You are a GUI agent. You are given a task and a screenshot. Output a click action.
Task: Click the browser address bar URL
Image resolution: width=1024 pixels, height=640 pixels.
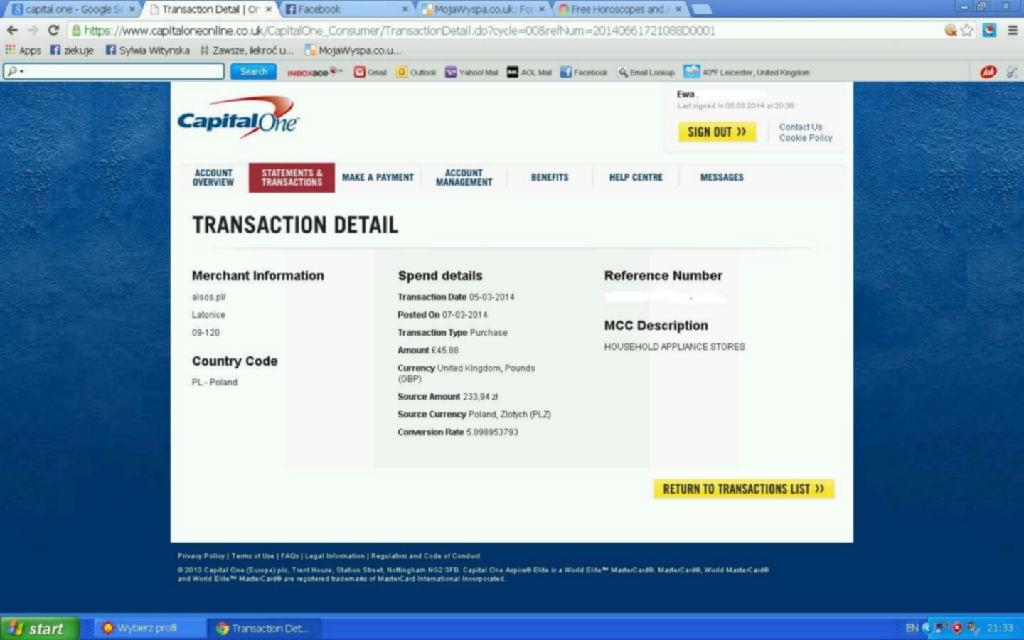pos(400,31)
